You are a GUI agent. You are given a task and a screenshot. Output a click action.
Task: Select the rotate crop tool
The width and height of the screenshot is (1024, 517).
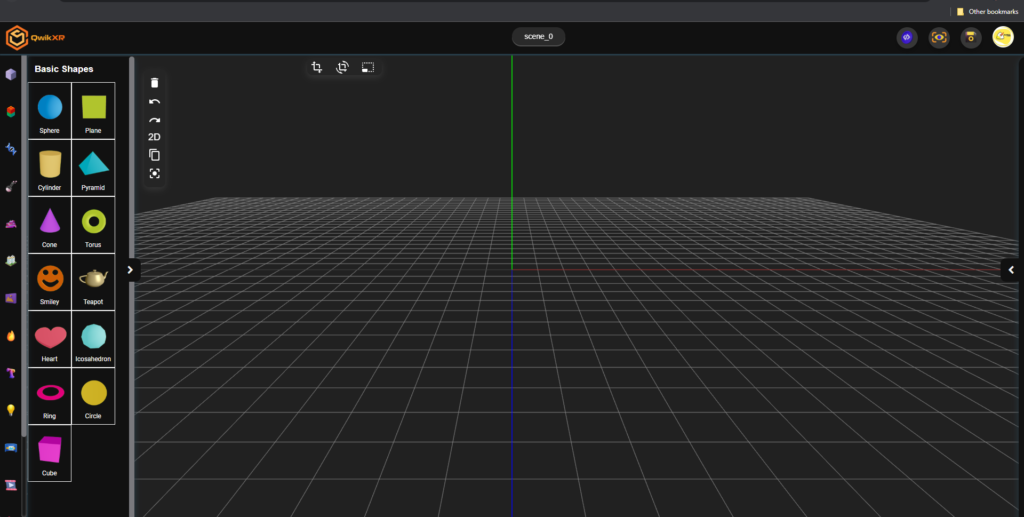[342, 67]
